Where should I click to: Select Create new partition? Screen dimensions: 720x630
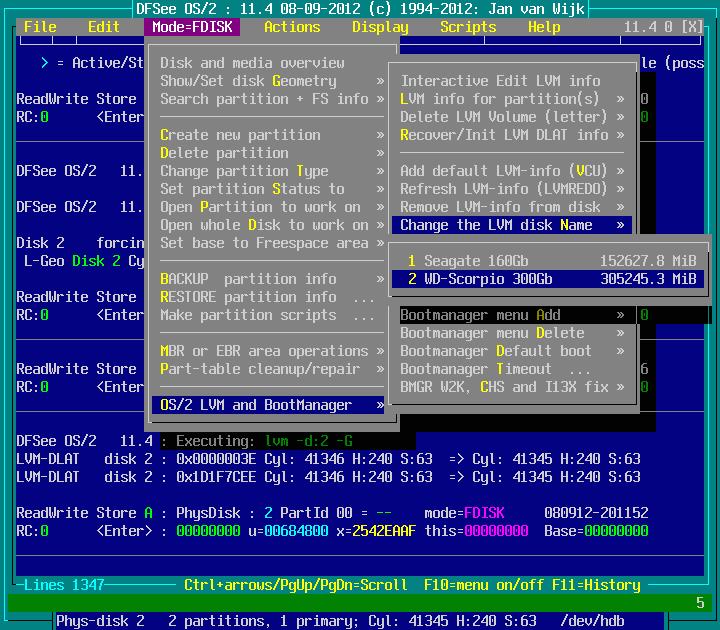[x=240, y=135]
